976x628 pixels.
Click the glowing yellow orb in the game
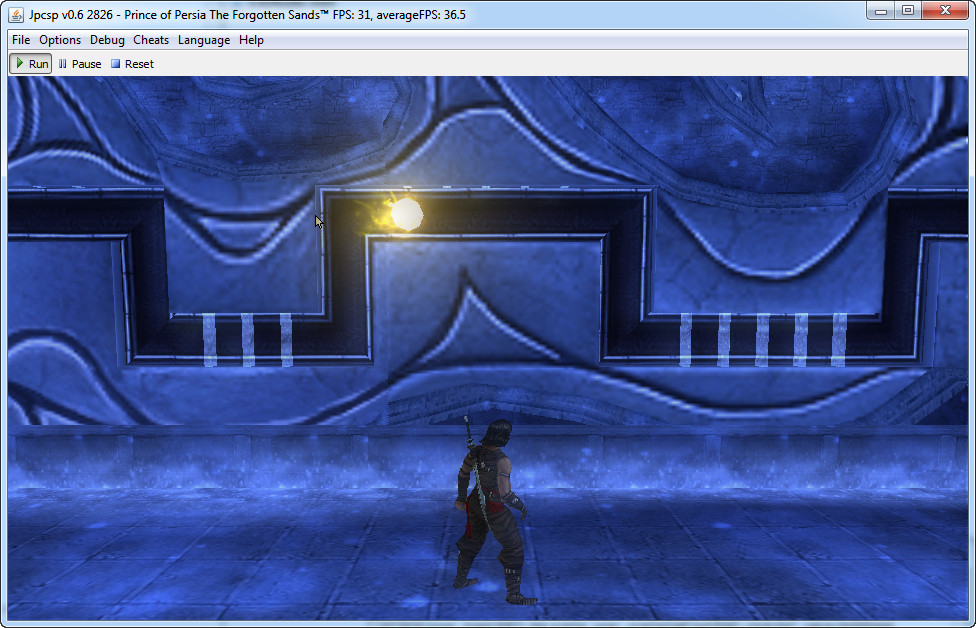406,213
